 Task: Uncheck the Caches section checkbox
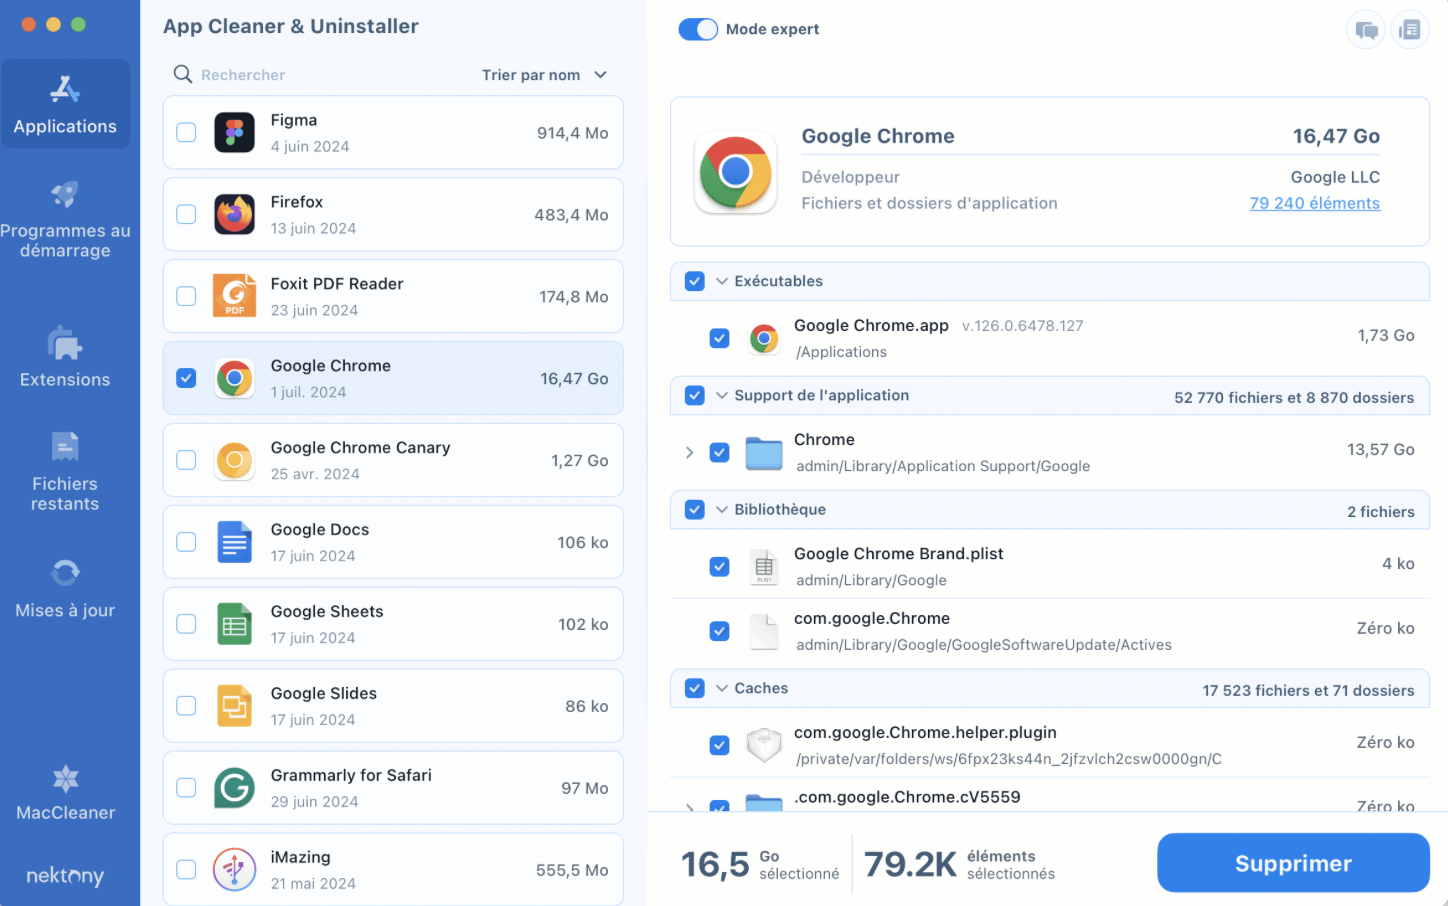[694, 688]
